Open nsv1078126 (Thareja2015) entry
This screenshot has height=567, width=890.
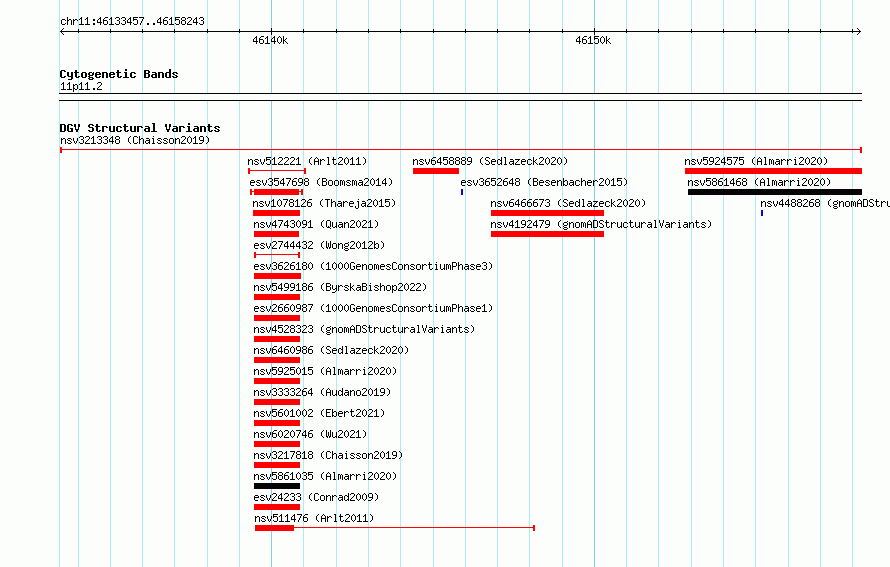(324, 203)
